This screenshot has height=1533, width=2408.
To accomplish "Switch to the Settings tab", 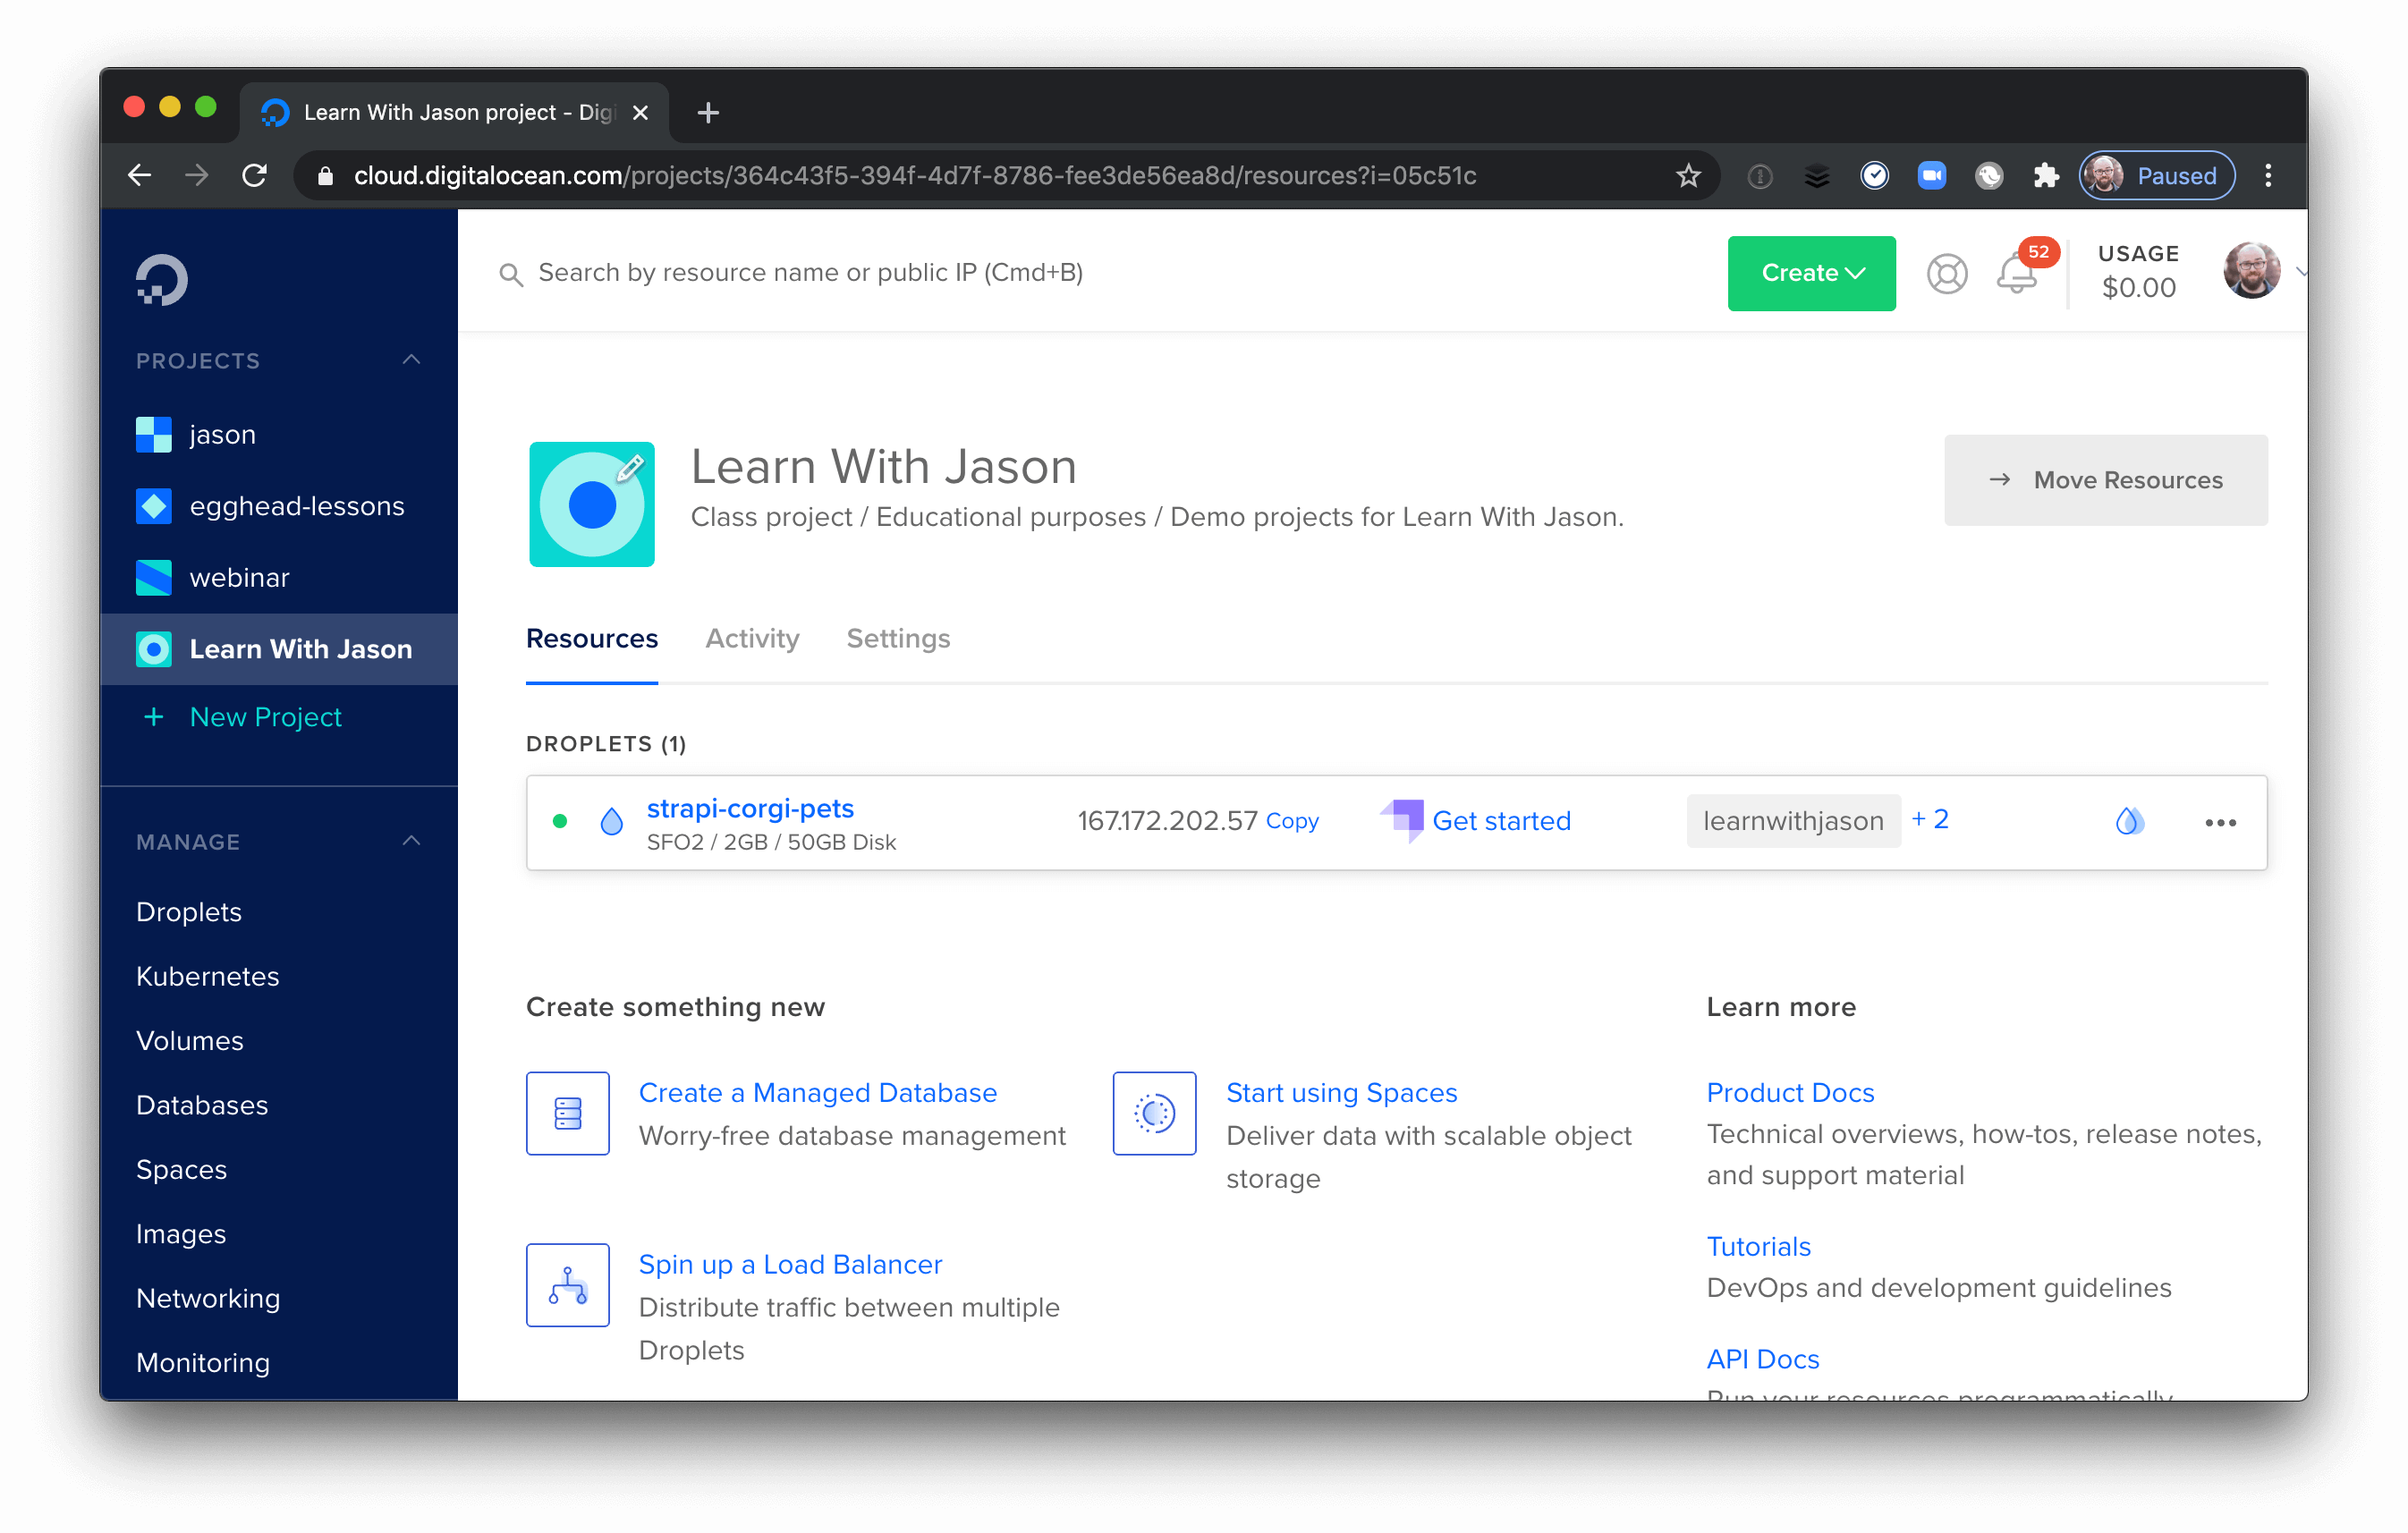I will pos(899,637).
